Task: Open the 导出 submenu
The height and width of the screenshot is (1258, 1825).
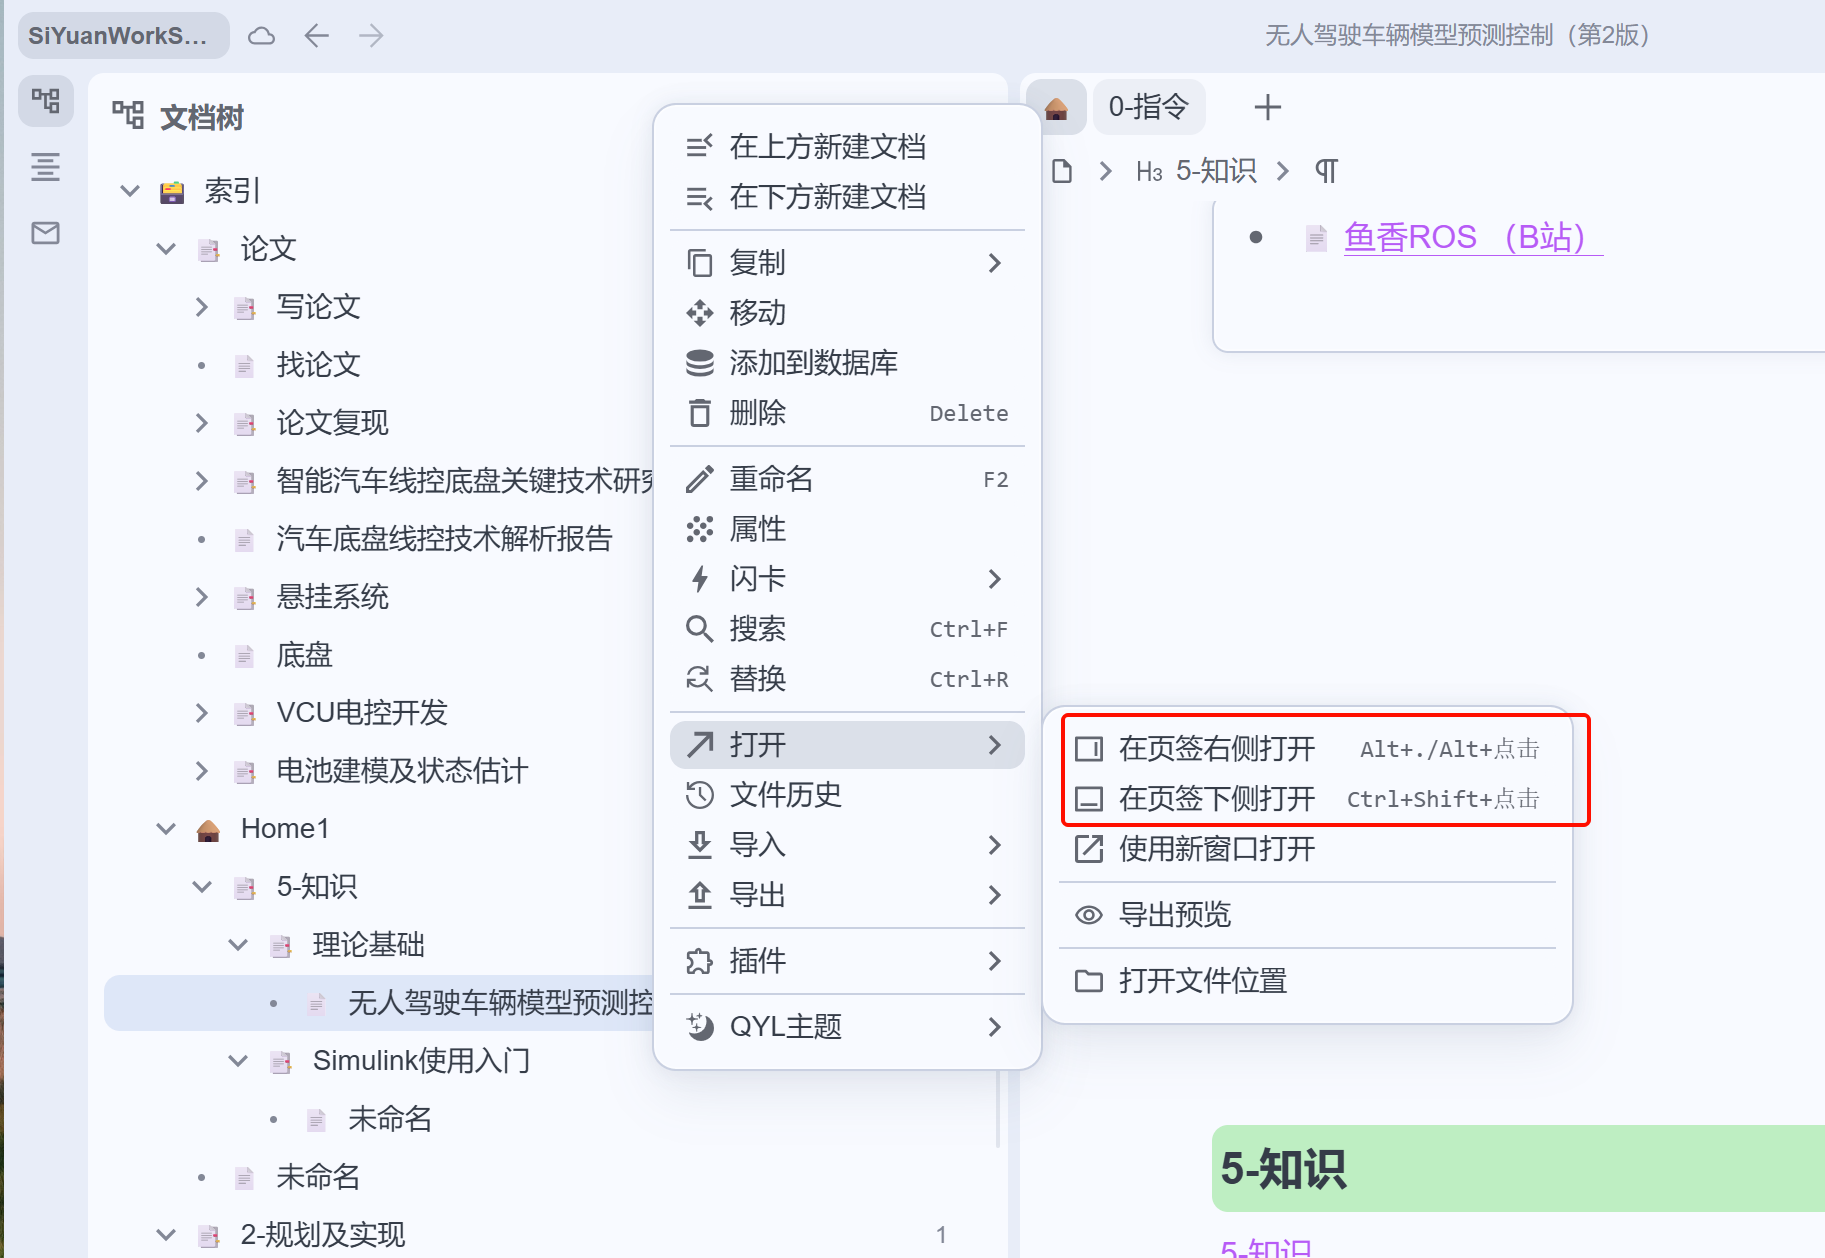Action: pos(847,895)
